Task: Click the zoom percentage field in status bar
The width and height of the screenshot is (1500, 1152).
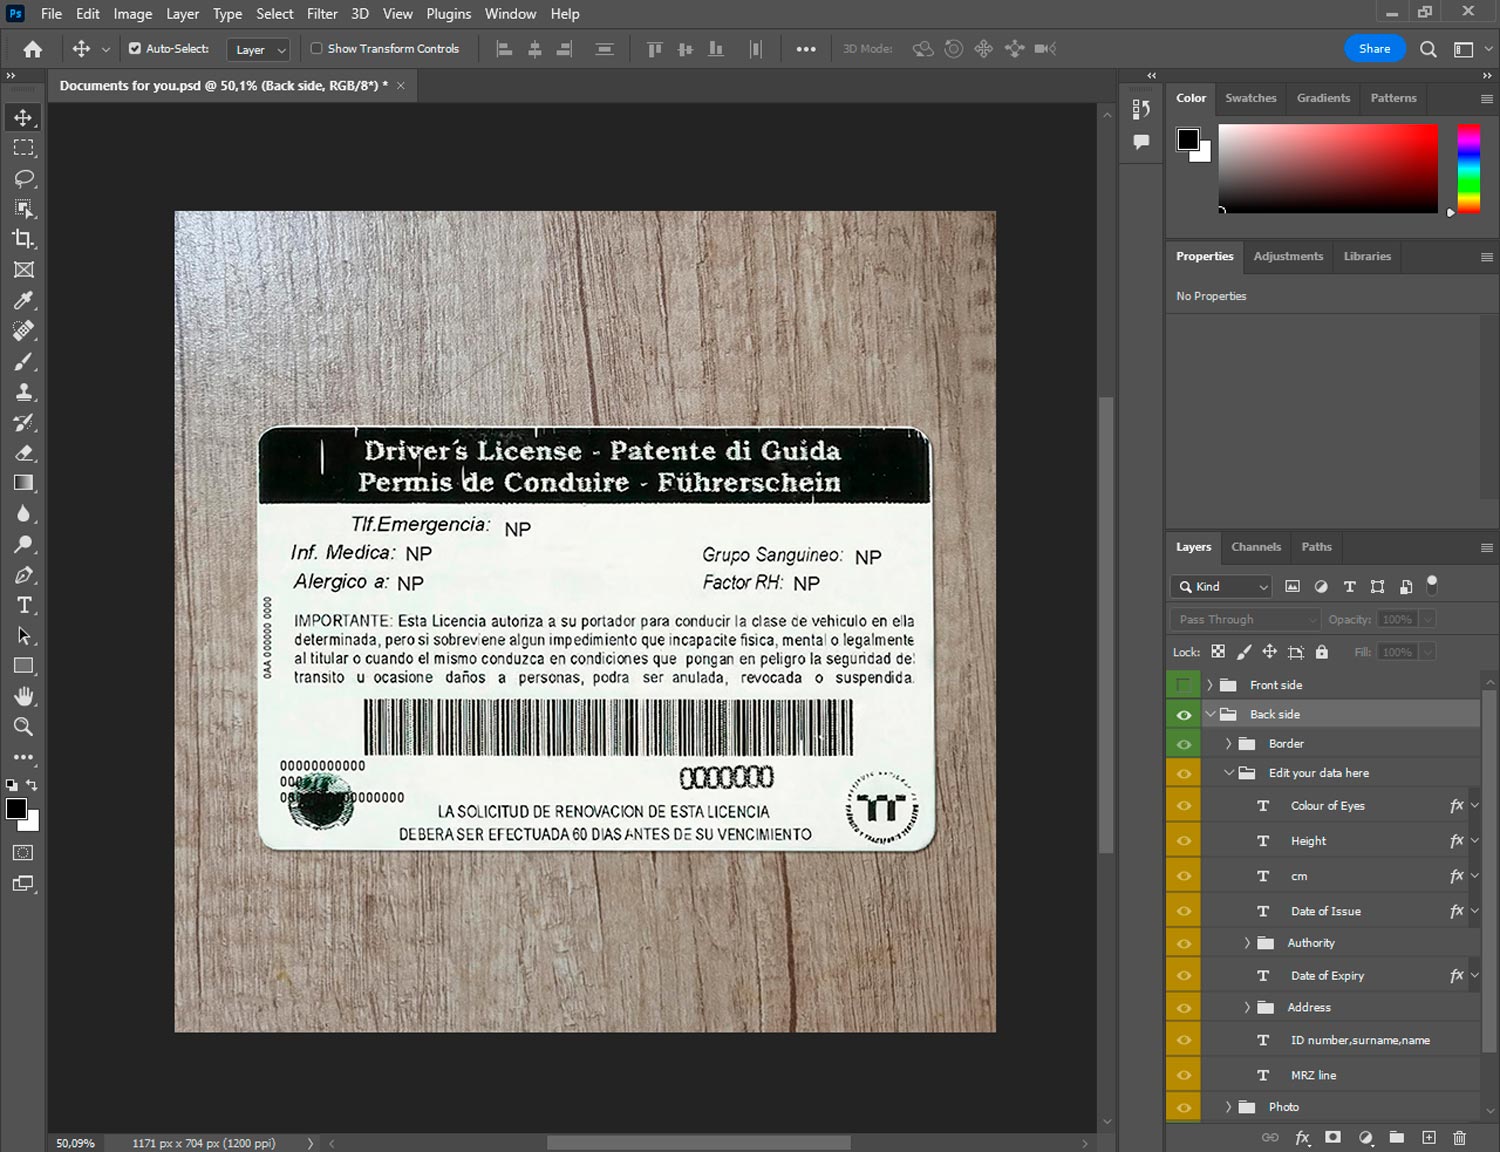Action: (x=75, y=1143)
